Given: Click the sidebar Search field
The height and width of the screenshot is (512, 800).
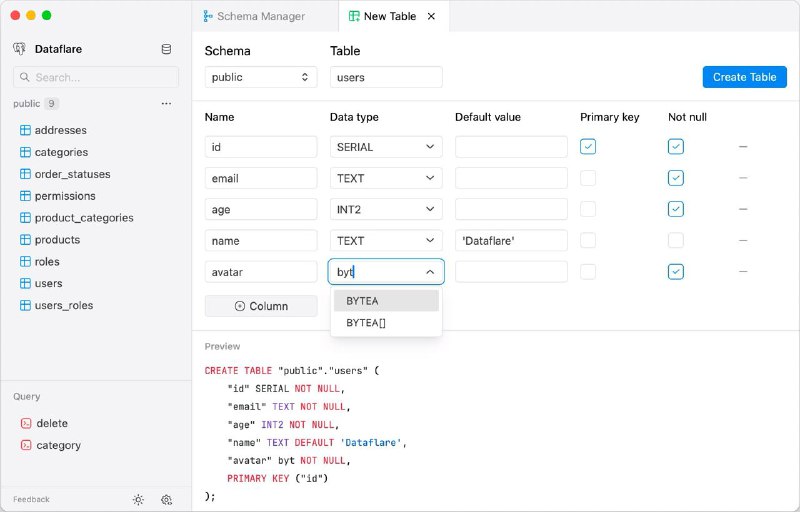Looking at the screenshot, I should (96, 77).
